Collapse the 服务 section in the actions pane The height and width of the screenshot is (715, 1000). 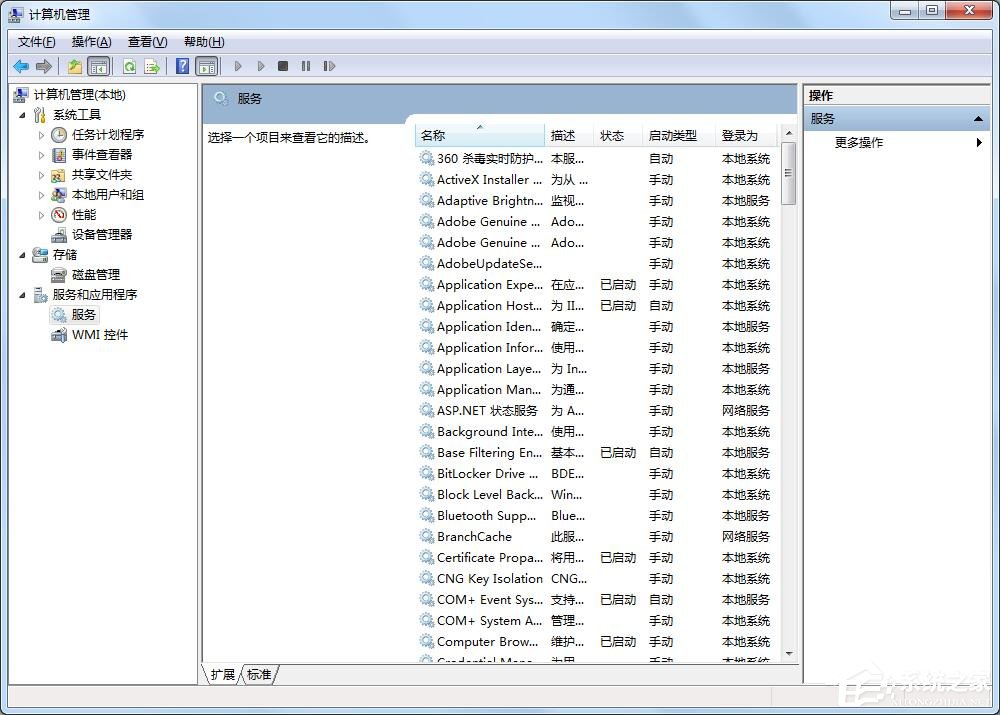[x=979, y=119]
